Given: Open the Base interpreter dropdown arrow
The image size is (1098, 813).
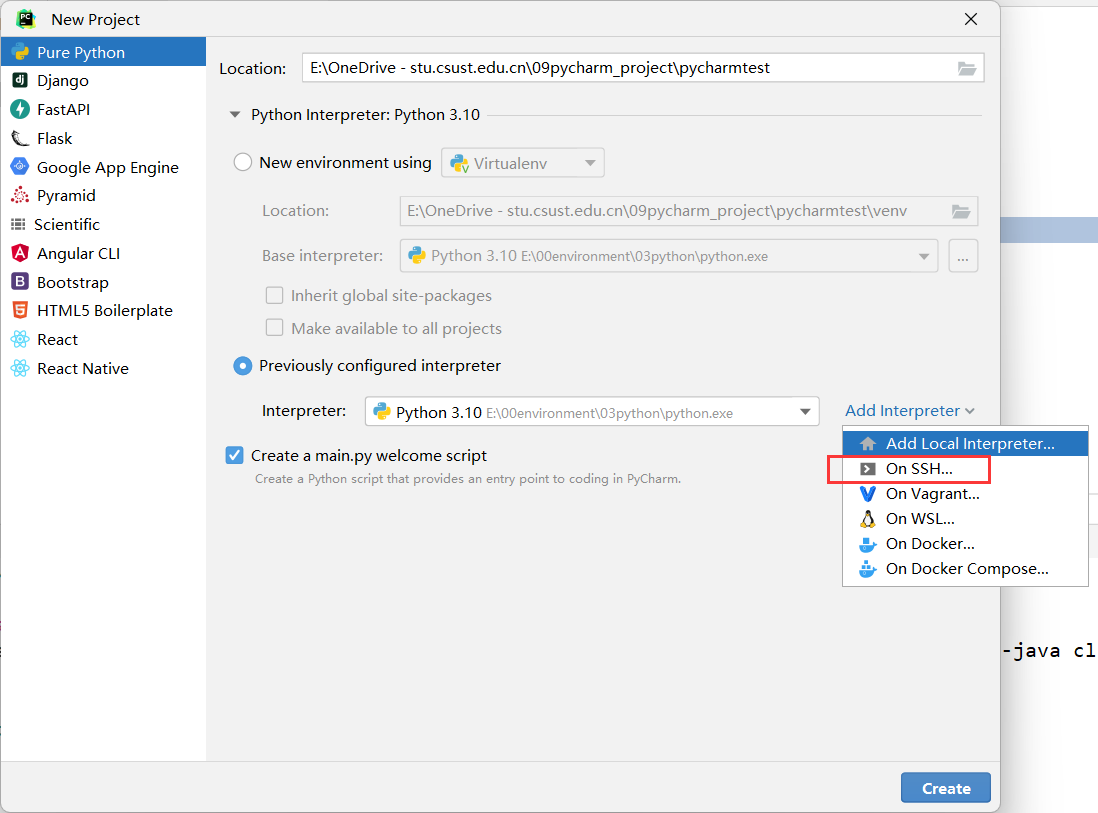Looking at the screenshot, I should coord(924,256).
